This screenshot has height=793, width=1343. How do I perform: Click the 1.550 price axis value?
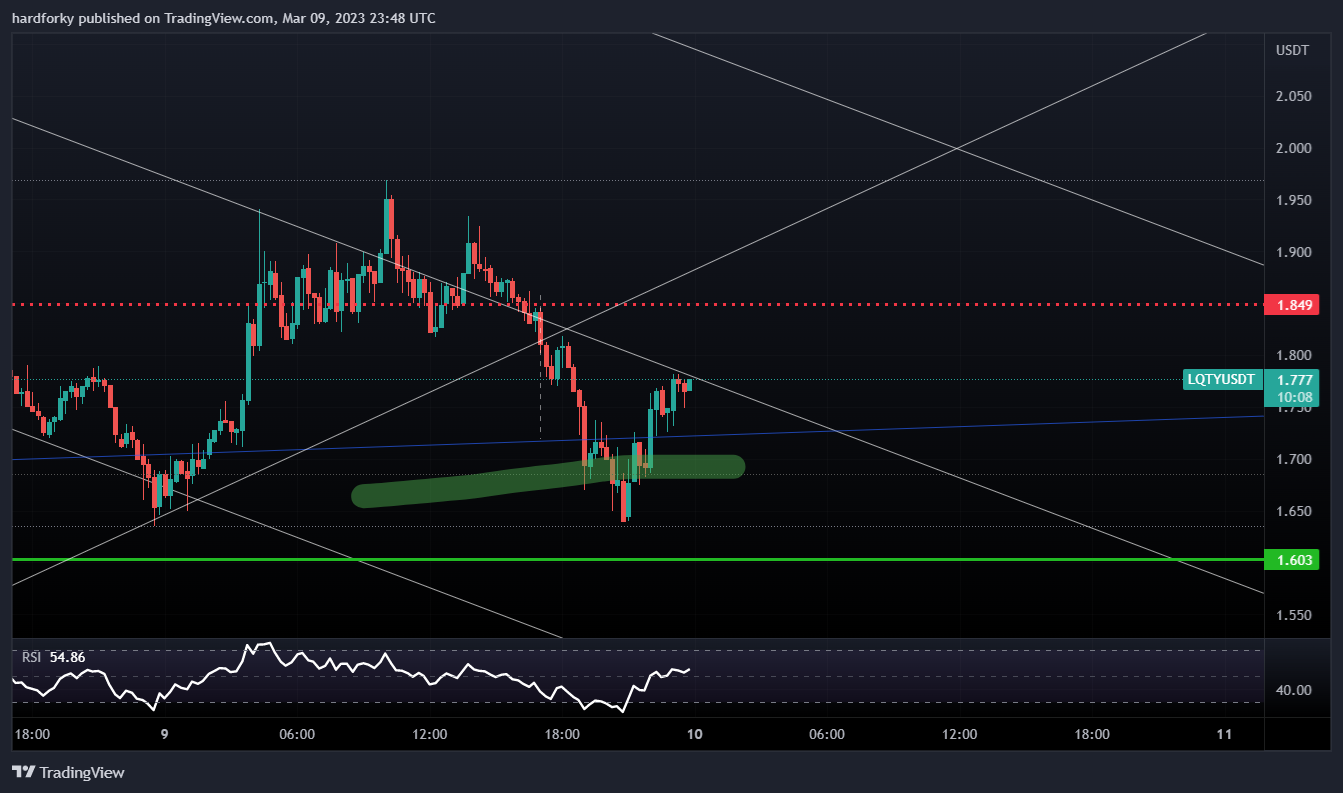(1294, 615)
